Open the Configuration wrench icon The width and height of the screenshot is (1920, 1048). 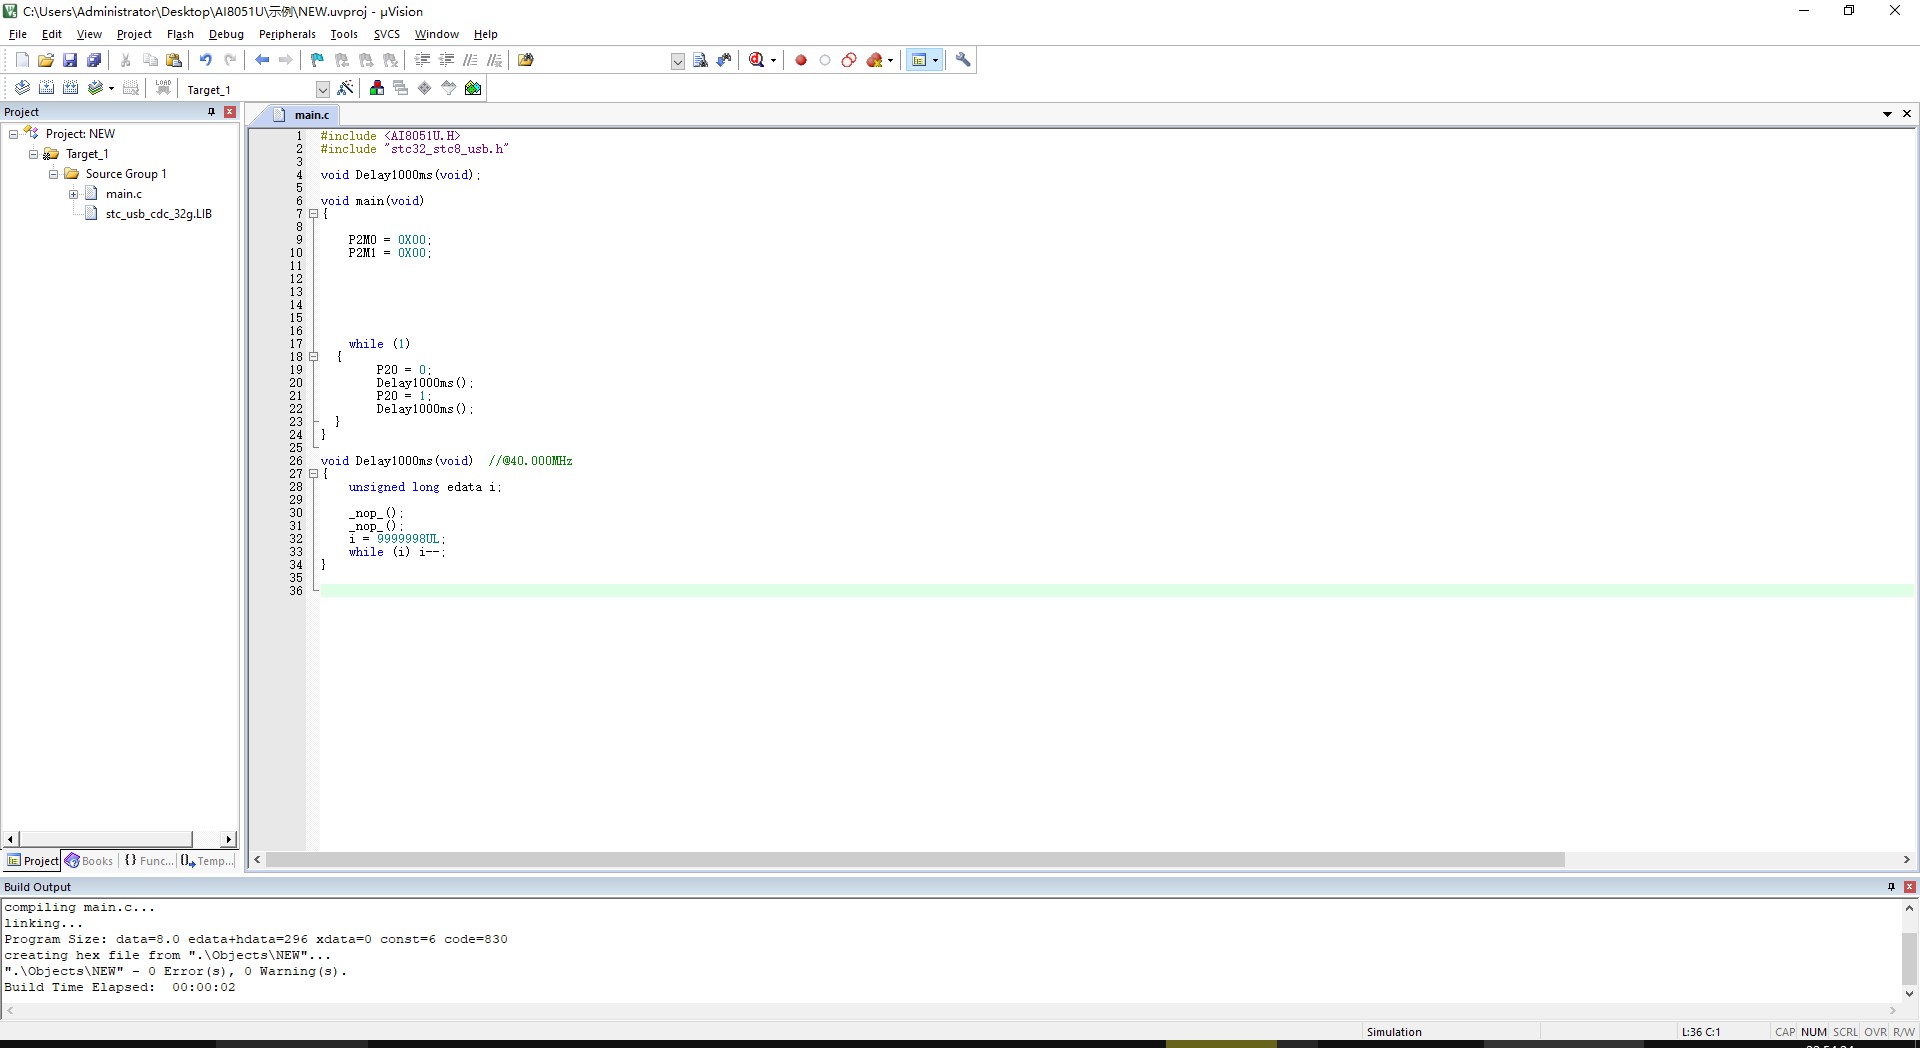pyautogui.click(x=963, y=60)
